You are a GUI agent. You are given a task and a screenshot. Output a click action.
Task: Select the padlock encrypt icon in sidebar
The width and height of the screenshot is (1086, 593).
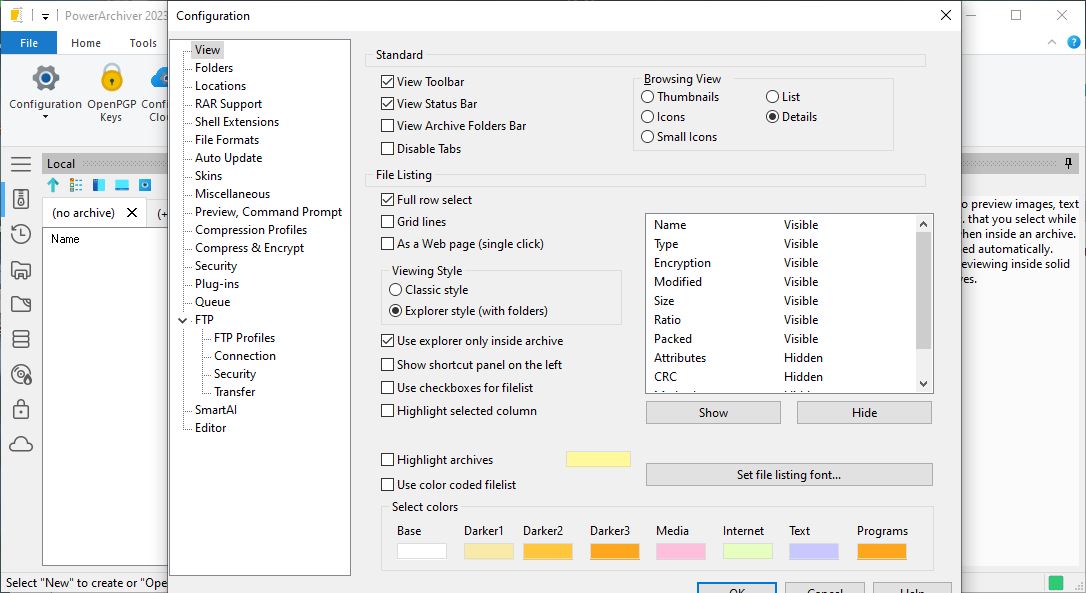click(x=21, y=410)
